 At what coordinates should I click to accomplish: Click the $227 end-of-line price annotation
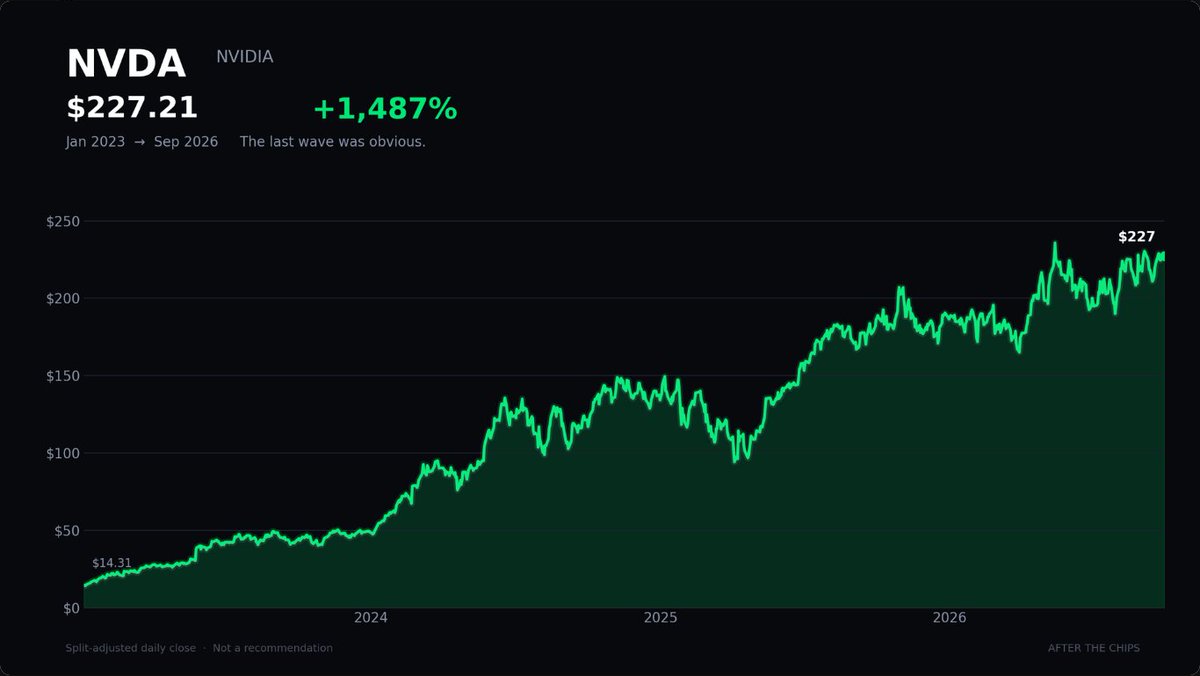click(x=1137, y=237)
